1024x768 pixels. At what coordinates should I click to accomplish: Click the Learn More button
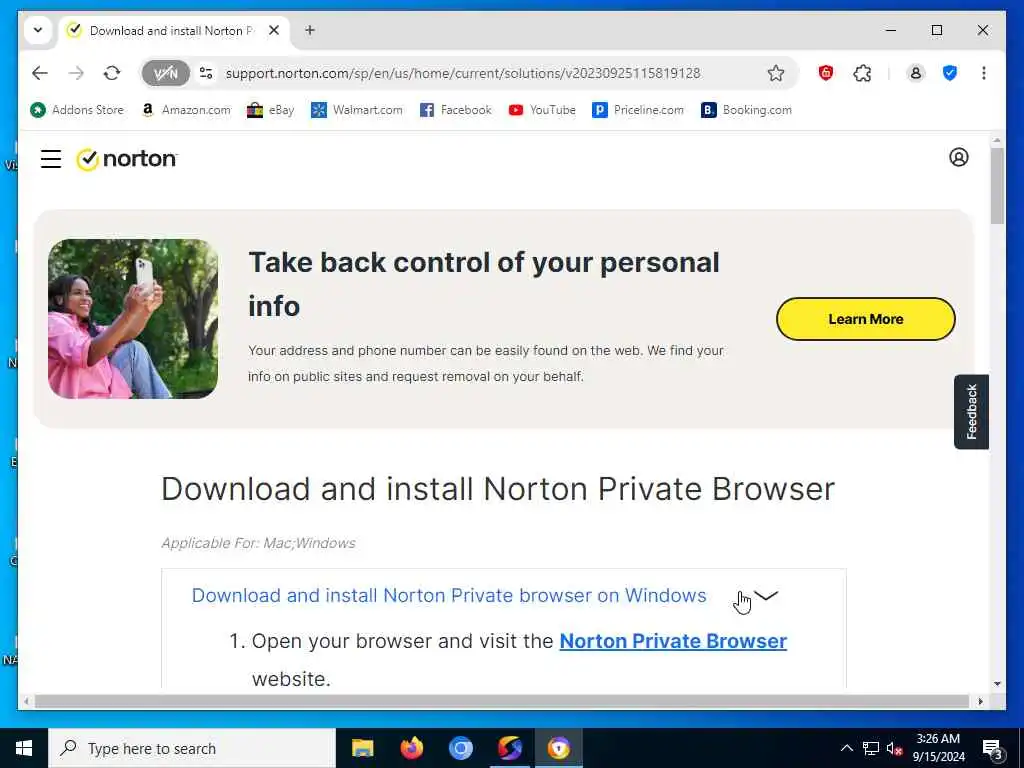[x=865, y=319]
